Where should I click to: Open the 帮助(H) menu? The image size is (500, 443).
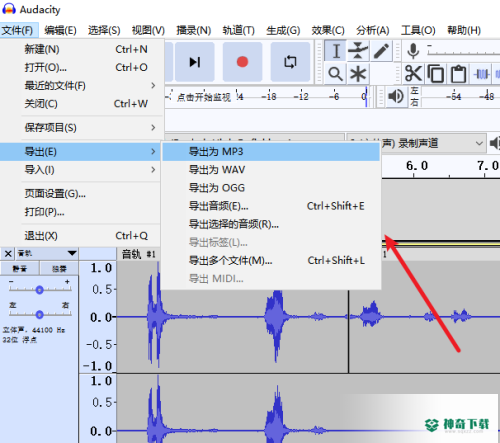click(x=464, y=31)
